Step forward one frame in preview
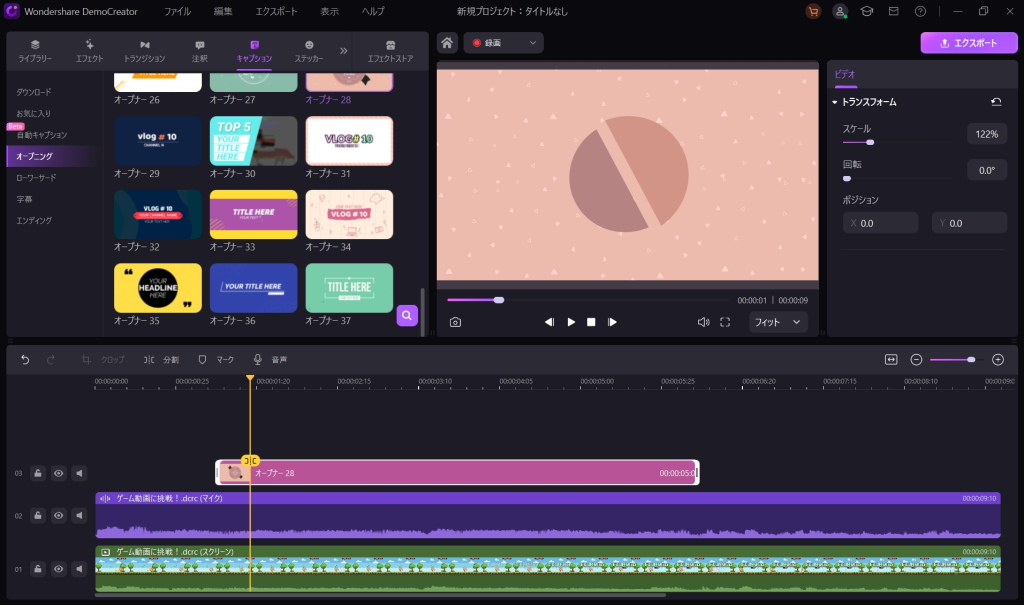Image resolution: width=1024 pixels, height=605 pixels. click(612, 322)
